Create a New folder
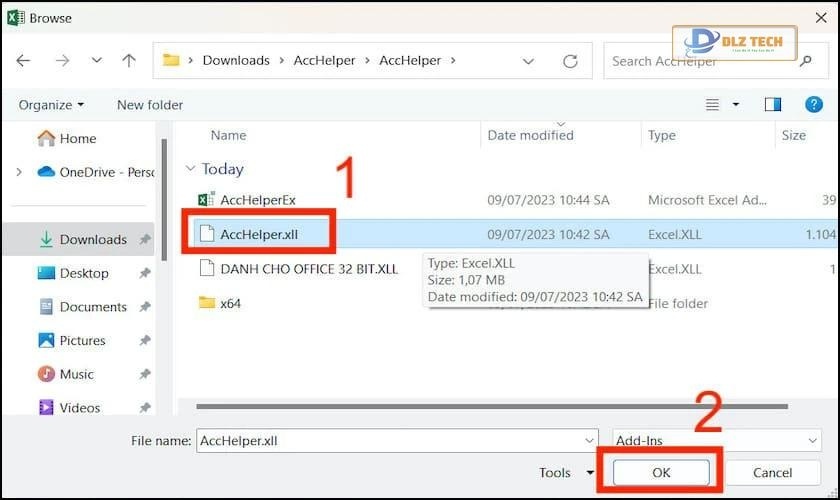The height and width of the screenshot is (500, 840). click(150, 105)
